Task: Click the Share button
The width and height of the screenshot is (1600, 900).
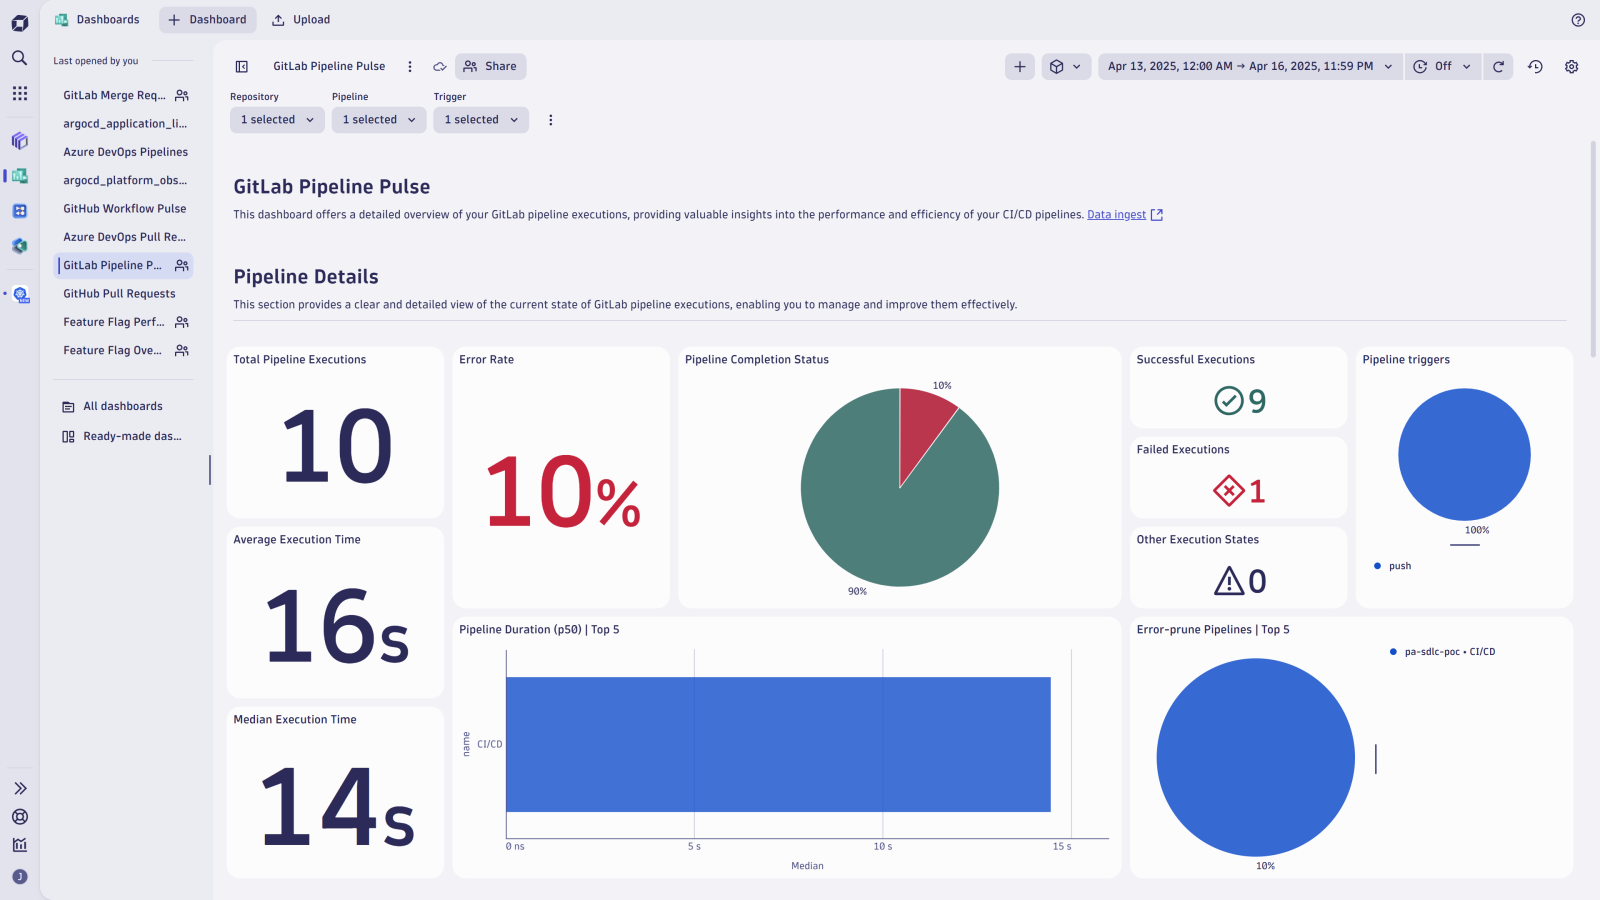Action: click(490, 66)
